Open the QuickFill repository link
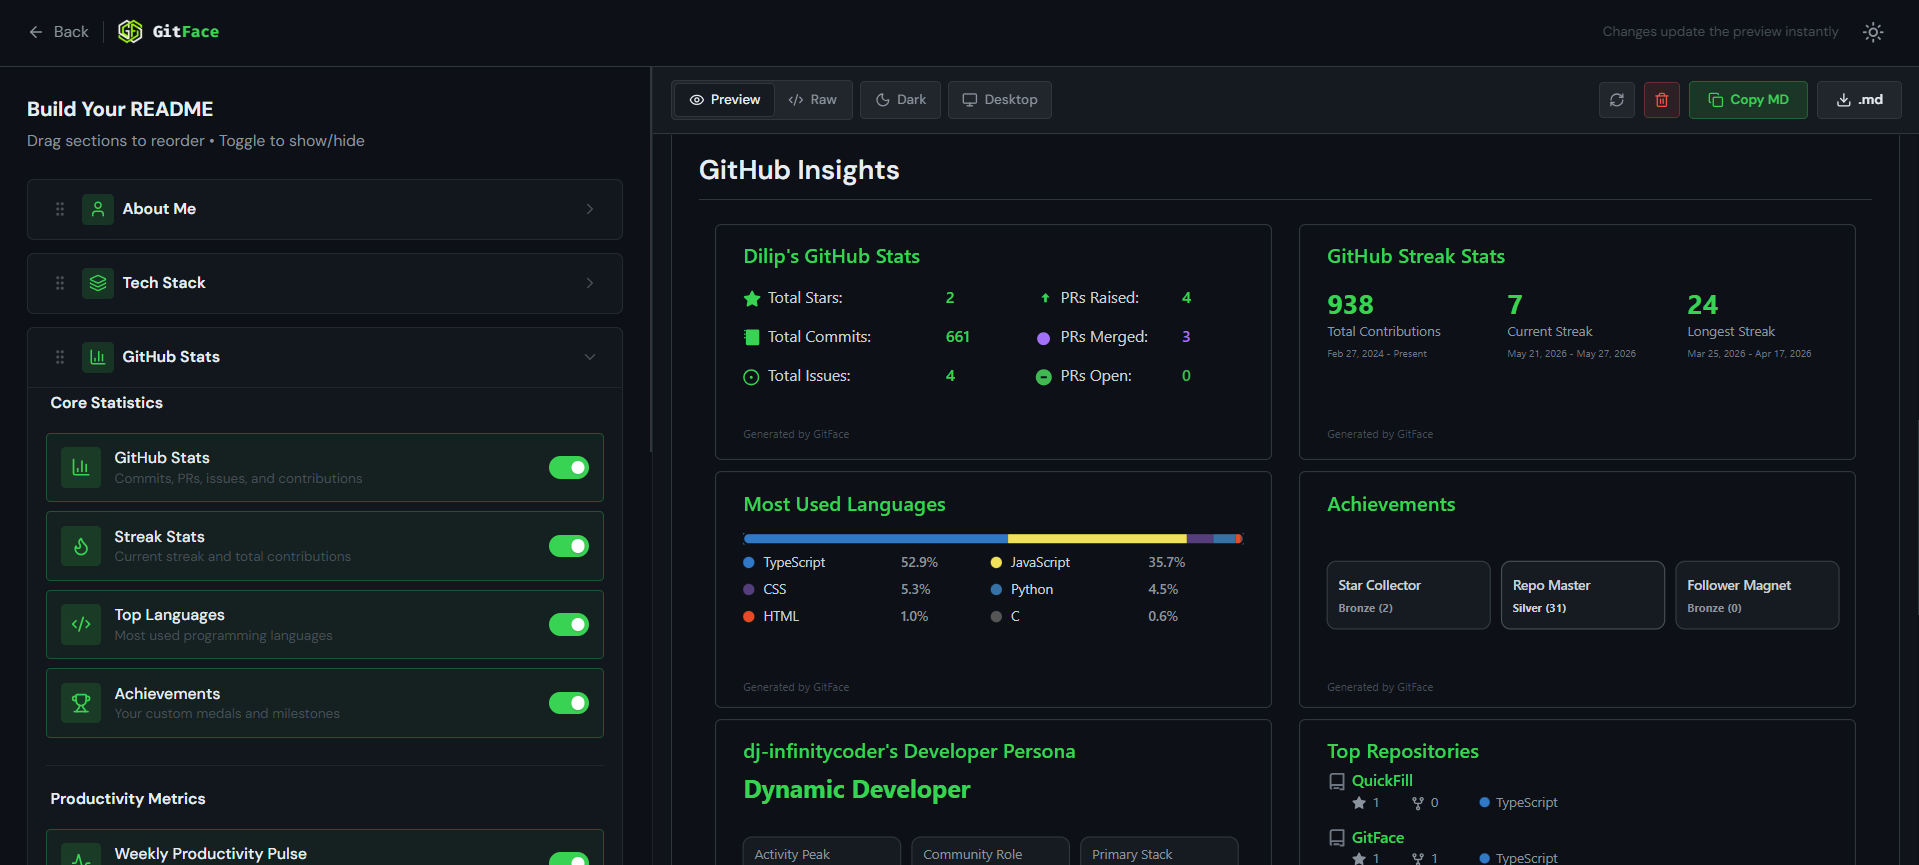The width and height of the screenshot is (1919, 865). coord(1382,781)
